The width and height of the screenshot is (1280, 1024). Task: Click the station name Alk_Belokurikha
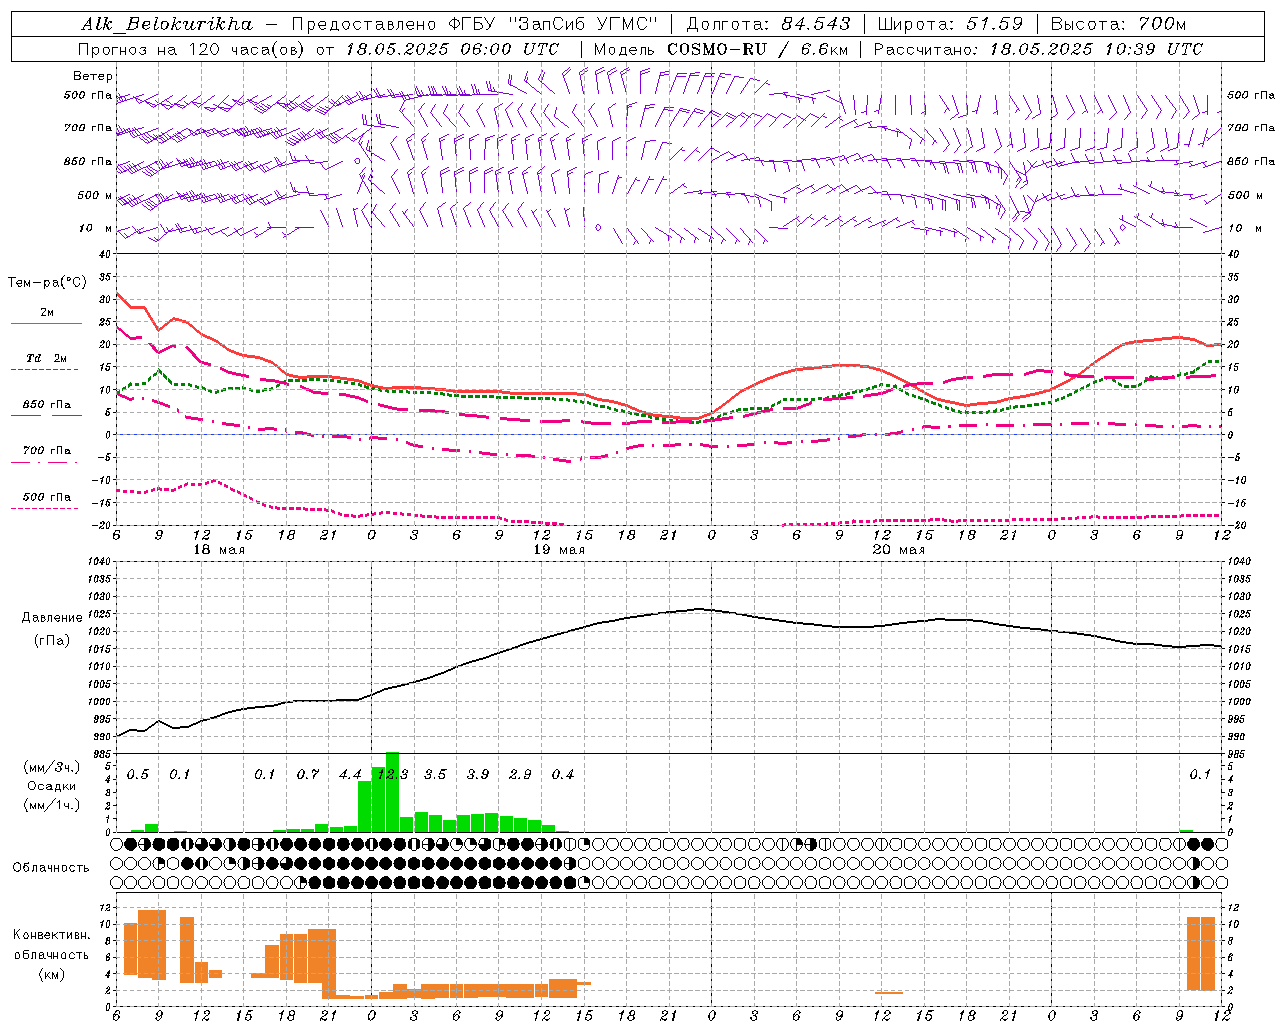(x=166, y=24)
